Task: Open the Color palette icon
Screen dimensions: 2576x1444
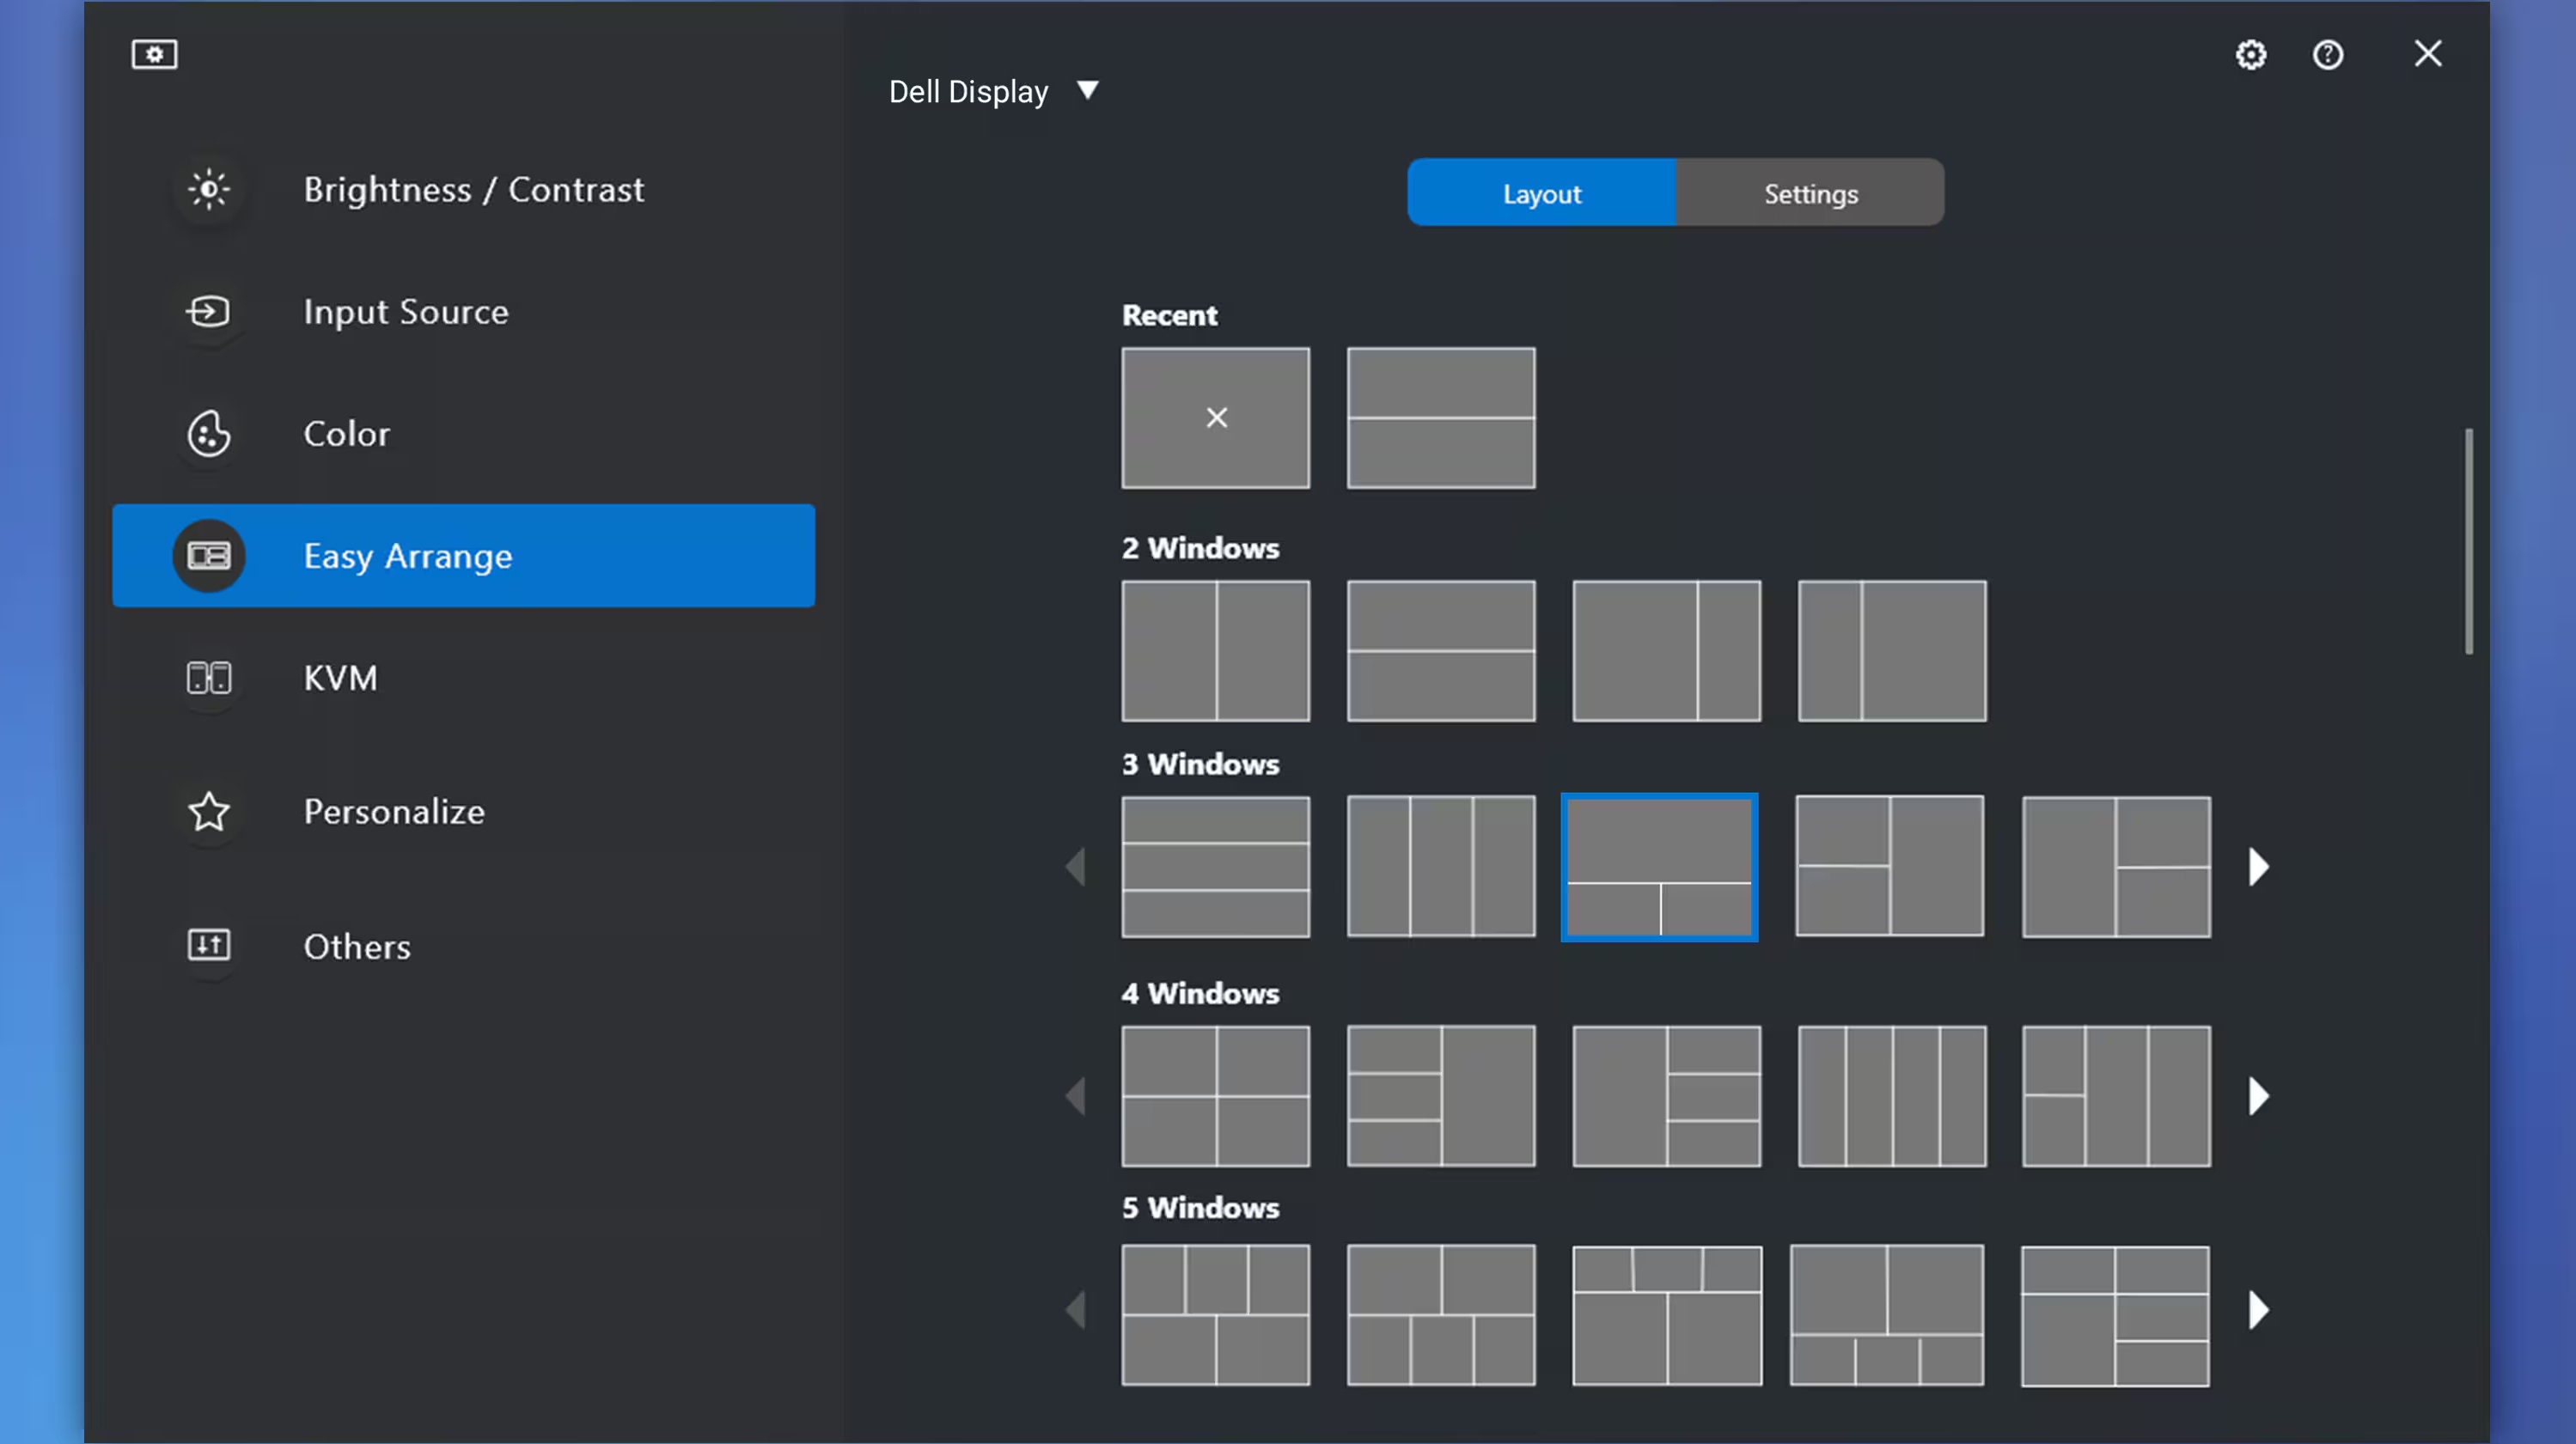Action: point(208,434)
